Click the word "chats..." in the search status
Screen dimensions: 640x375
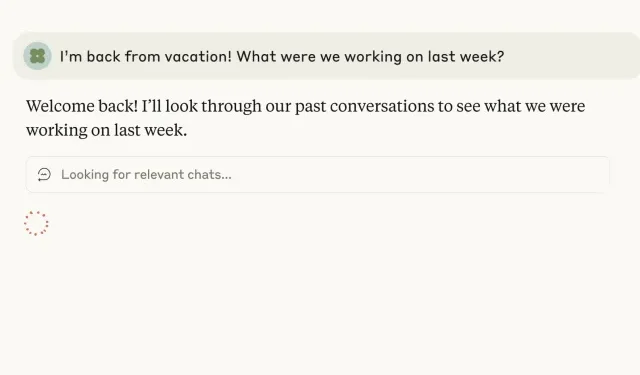pos(209,175)
